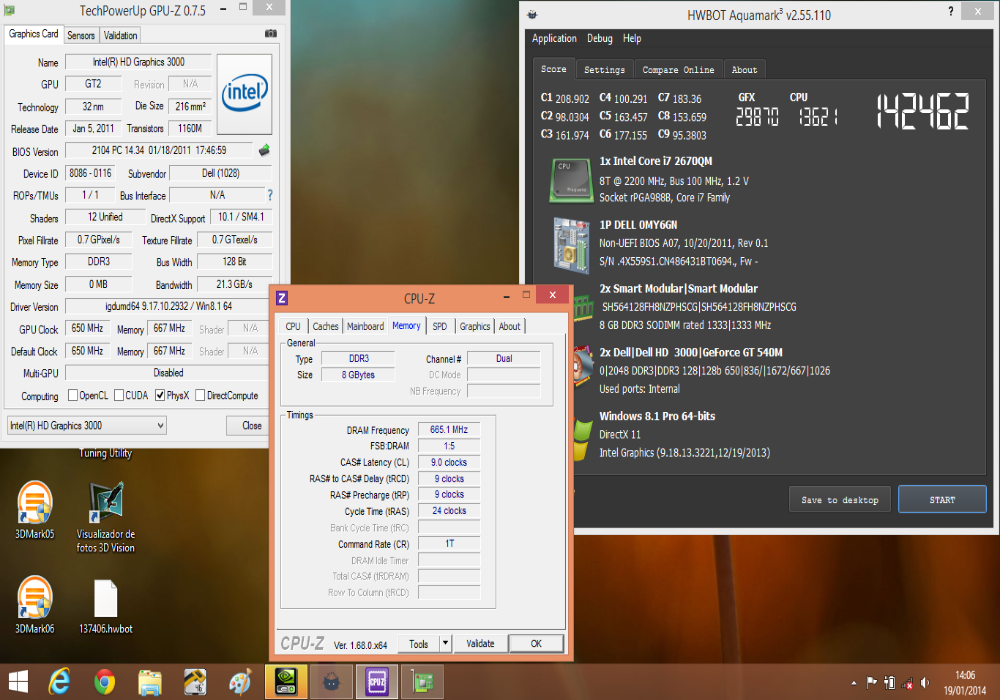Launch Google Chrome from taskbar
Viewport: 1000px width, 700px height.
click(105, 682)
